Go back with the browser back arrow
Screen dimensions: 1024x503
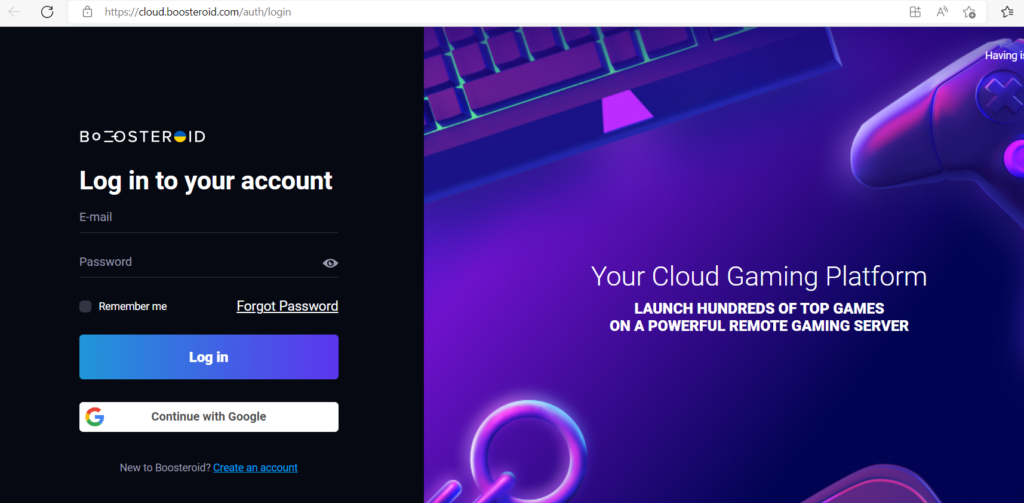[14, 12]
